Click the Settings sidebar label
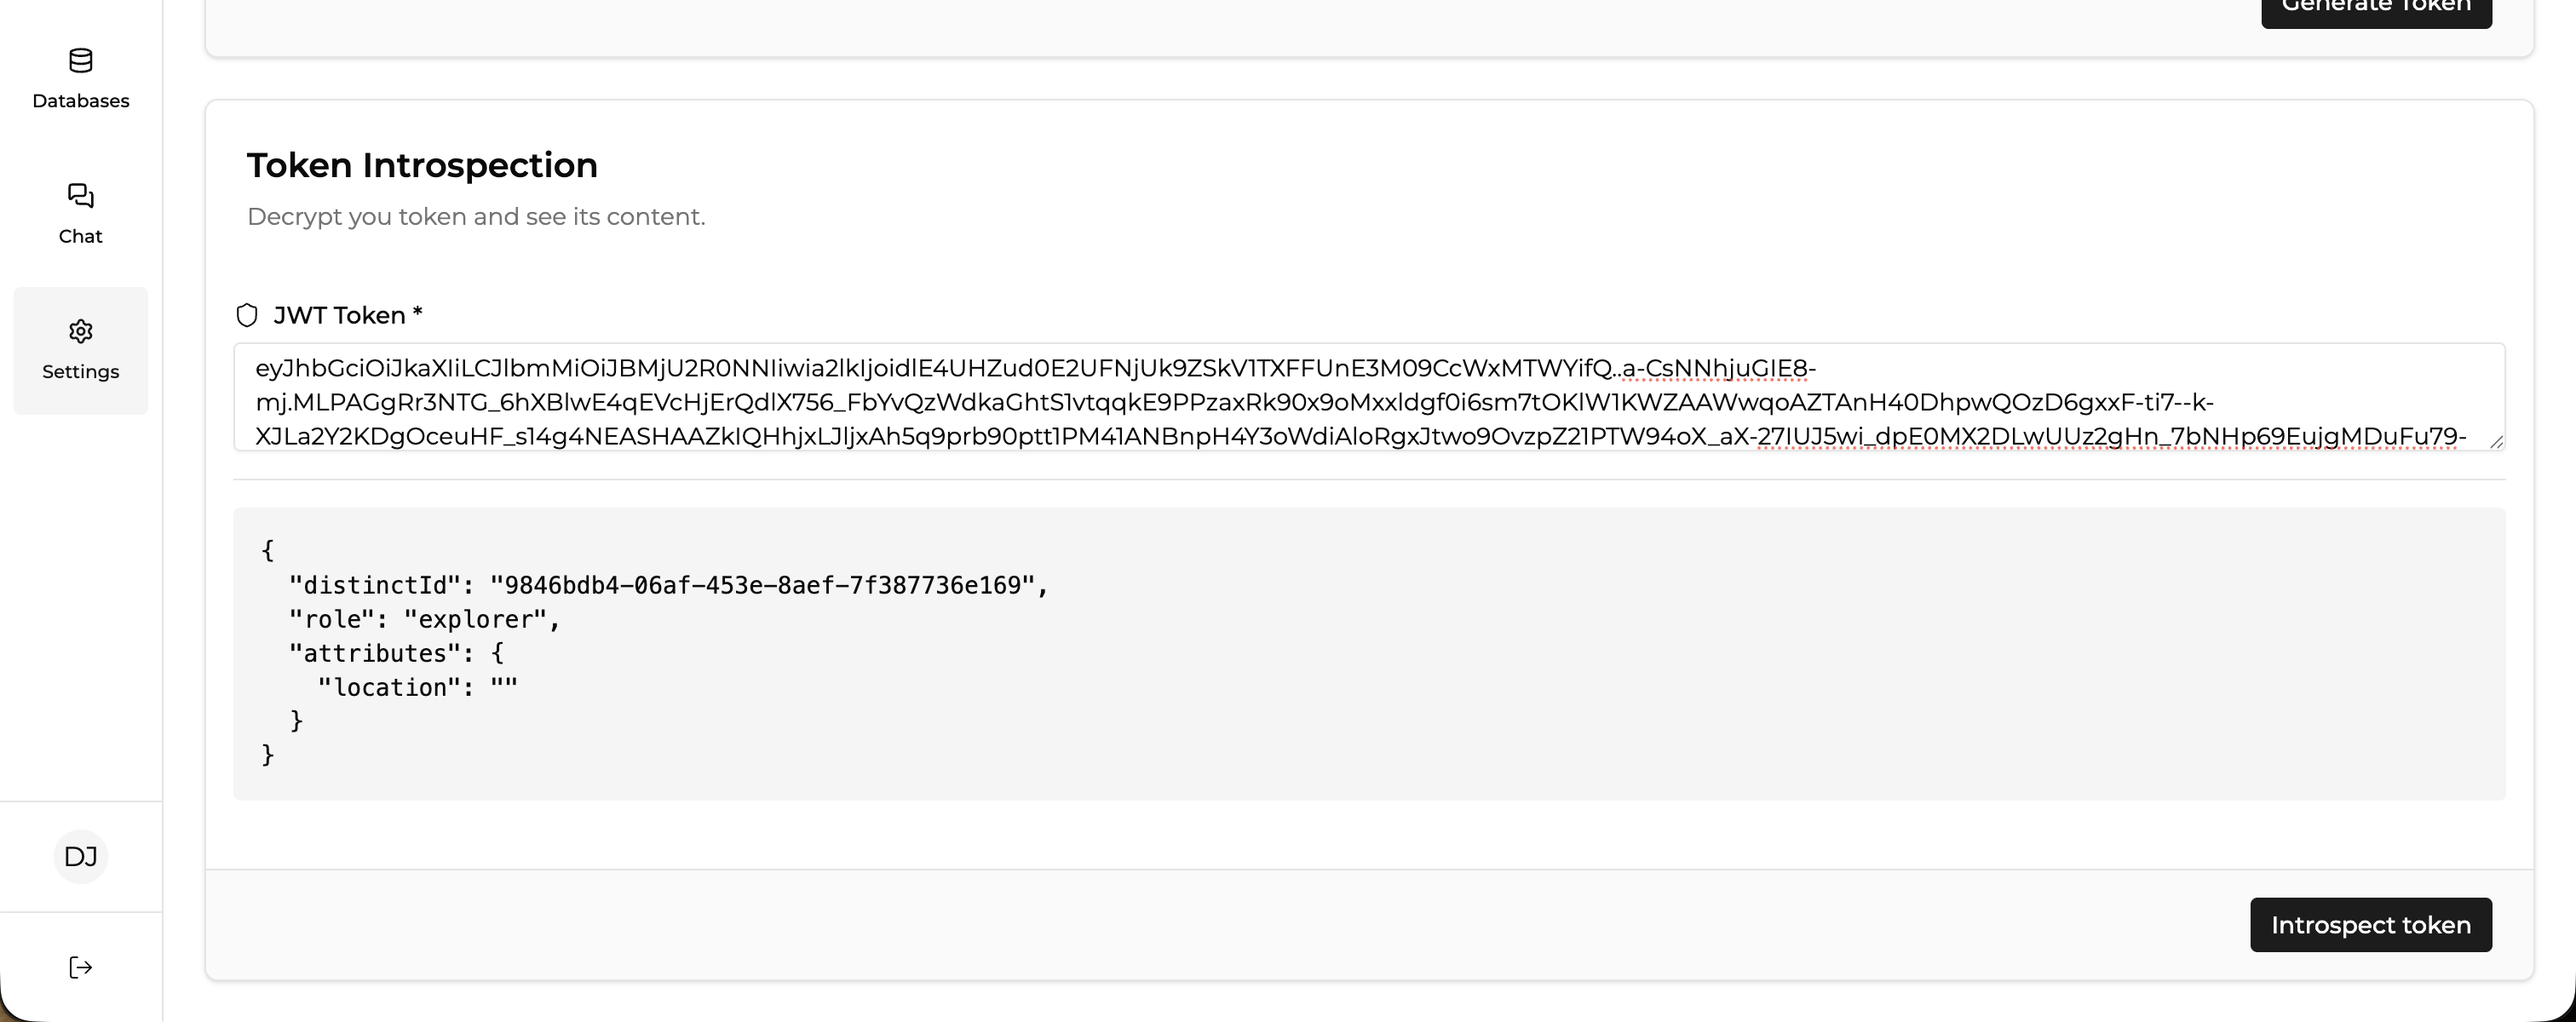 pos(81,372)
